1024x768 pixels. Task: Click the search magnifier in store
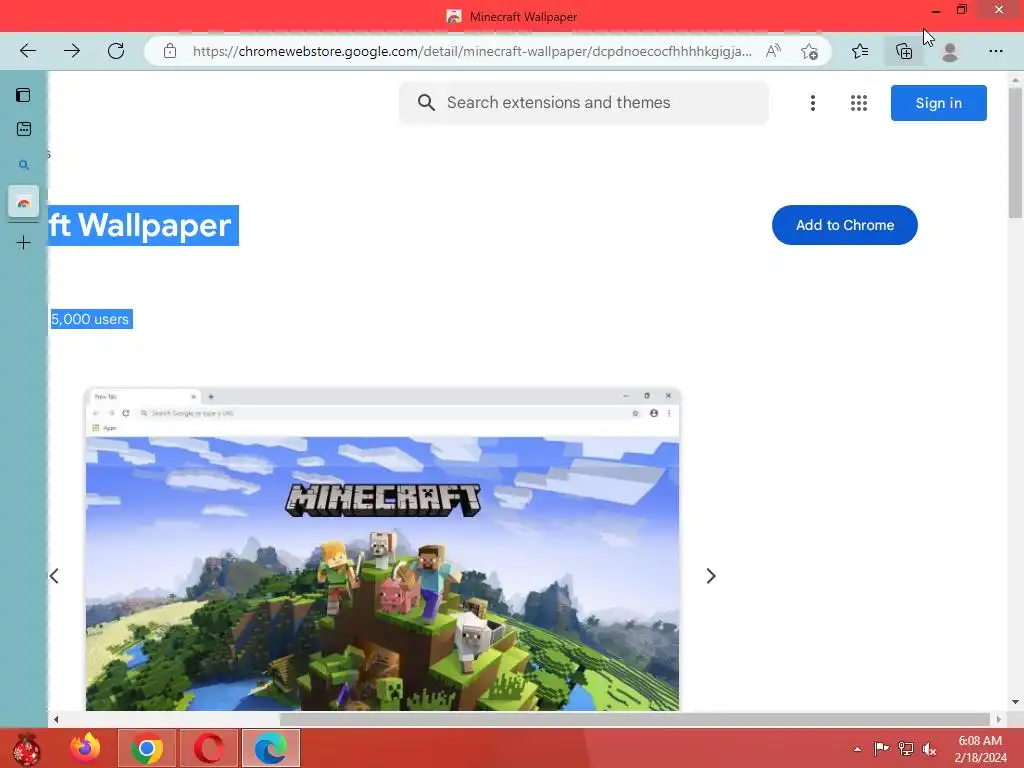tap(426, 103)
